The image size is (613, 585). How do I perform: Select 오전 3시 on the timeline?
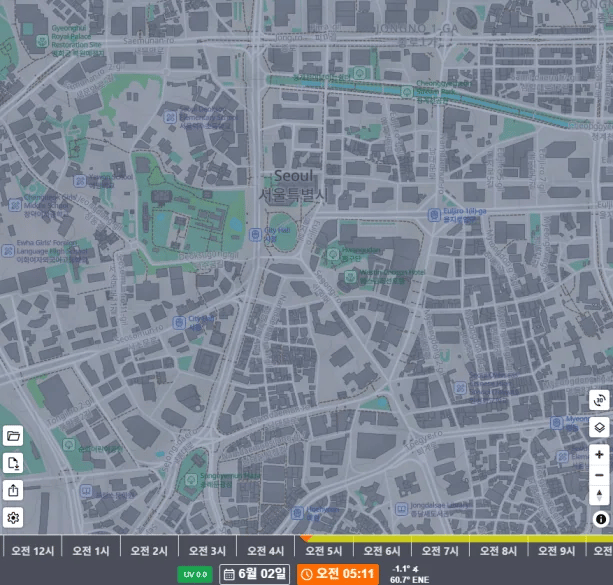(207, 551)
